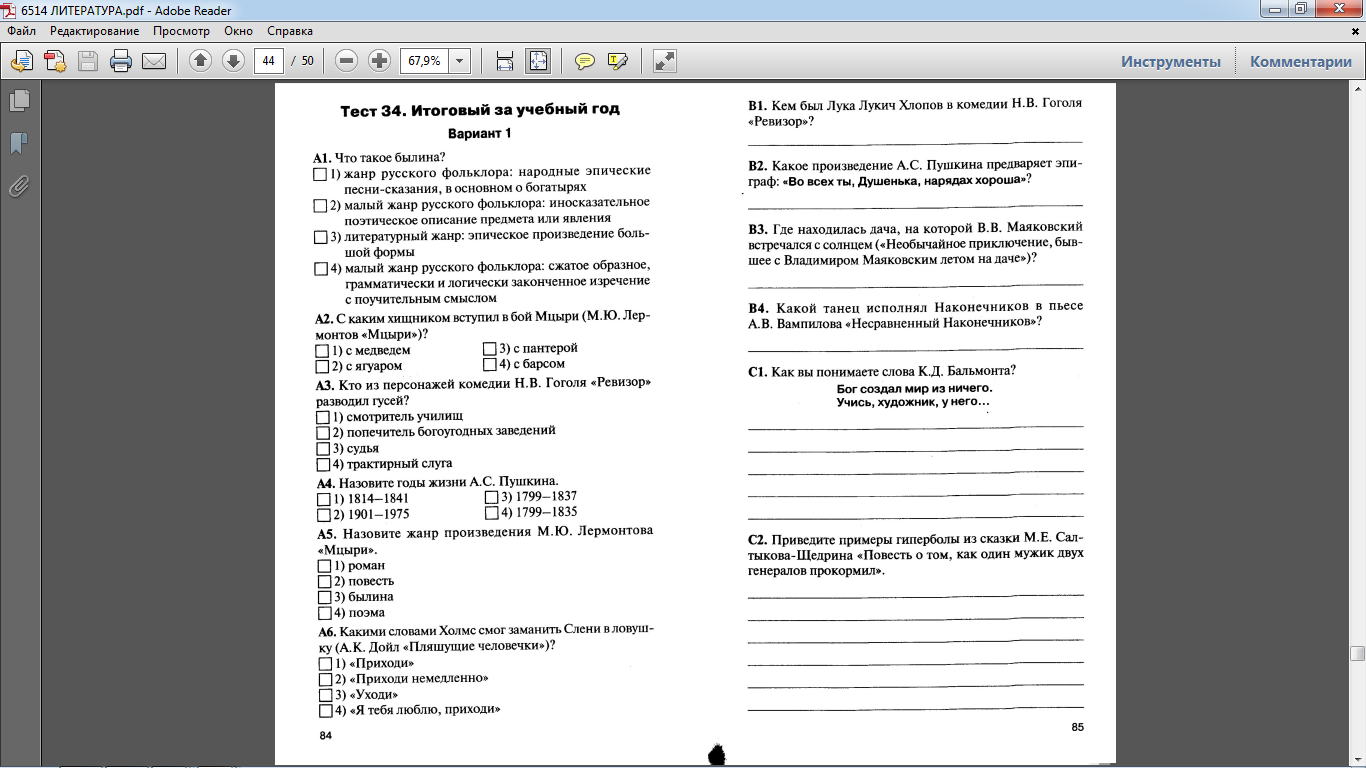Select the highlight text tool
Screen dimensions: 1366x768
tap(618, 61)
